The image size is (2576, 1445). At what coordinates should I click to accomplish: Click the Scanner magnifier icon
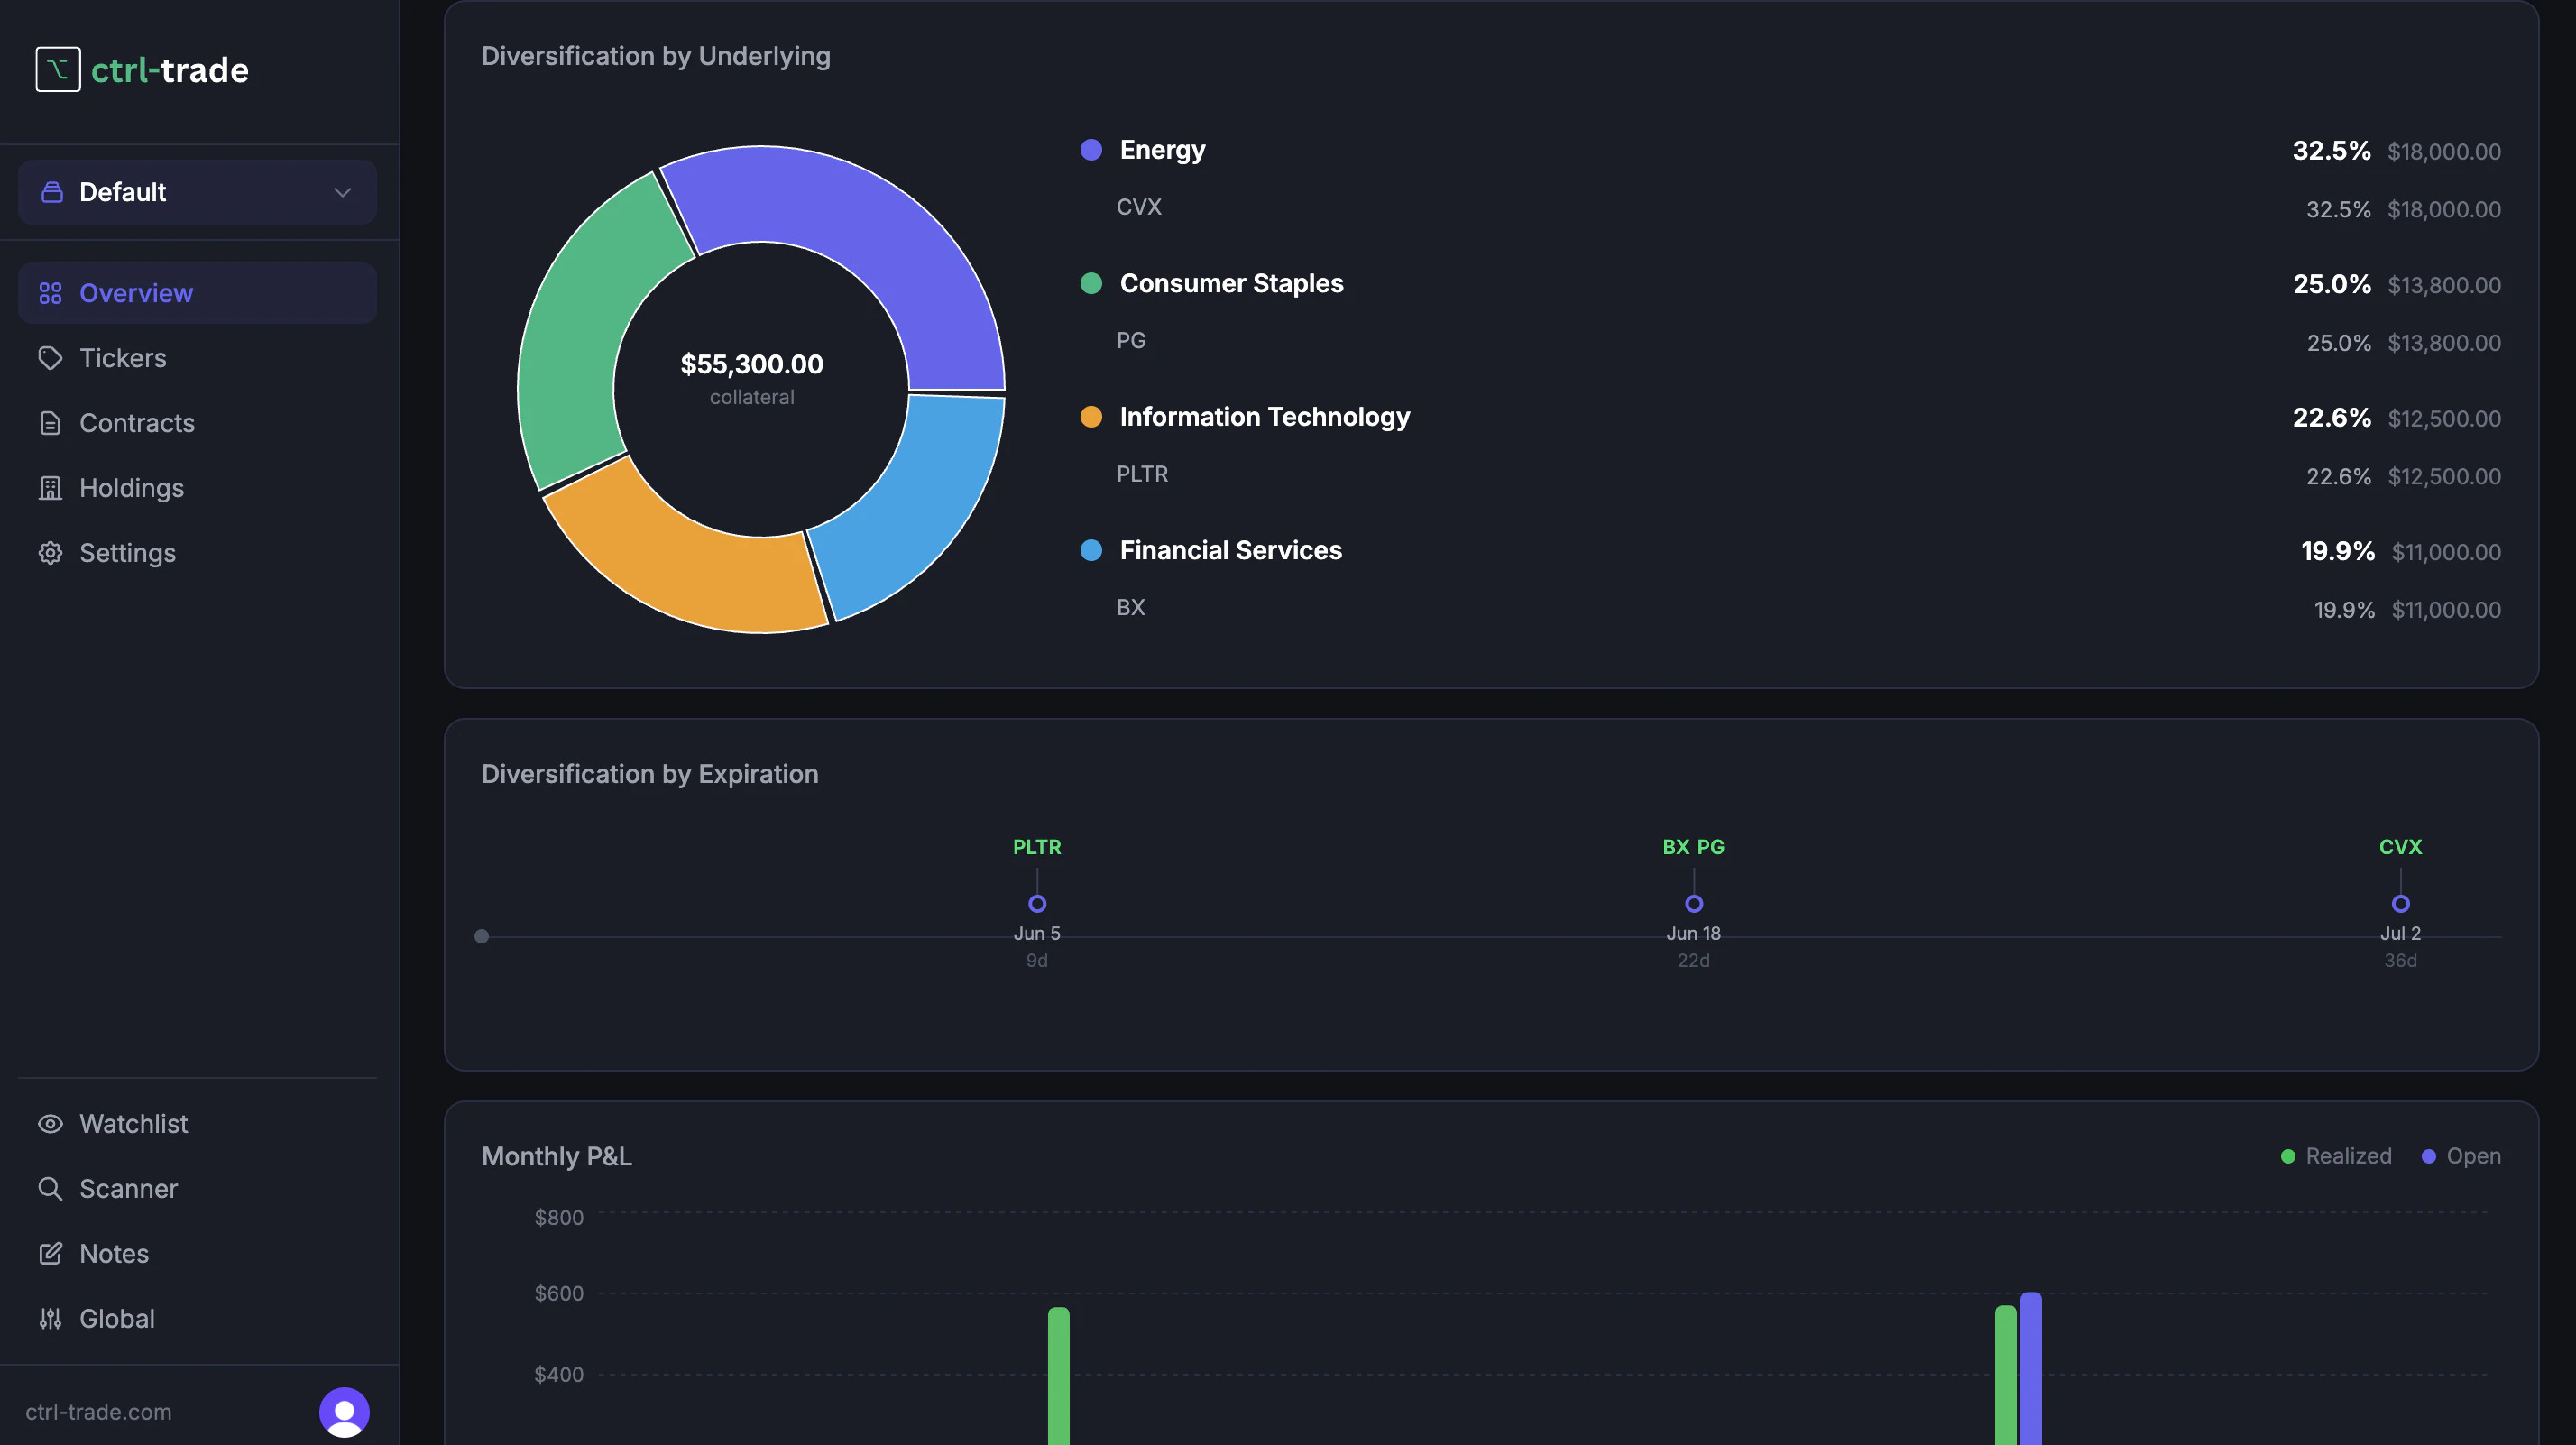tap(50, 1189)
